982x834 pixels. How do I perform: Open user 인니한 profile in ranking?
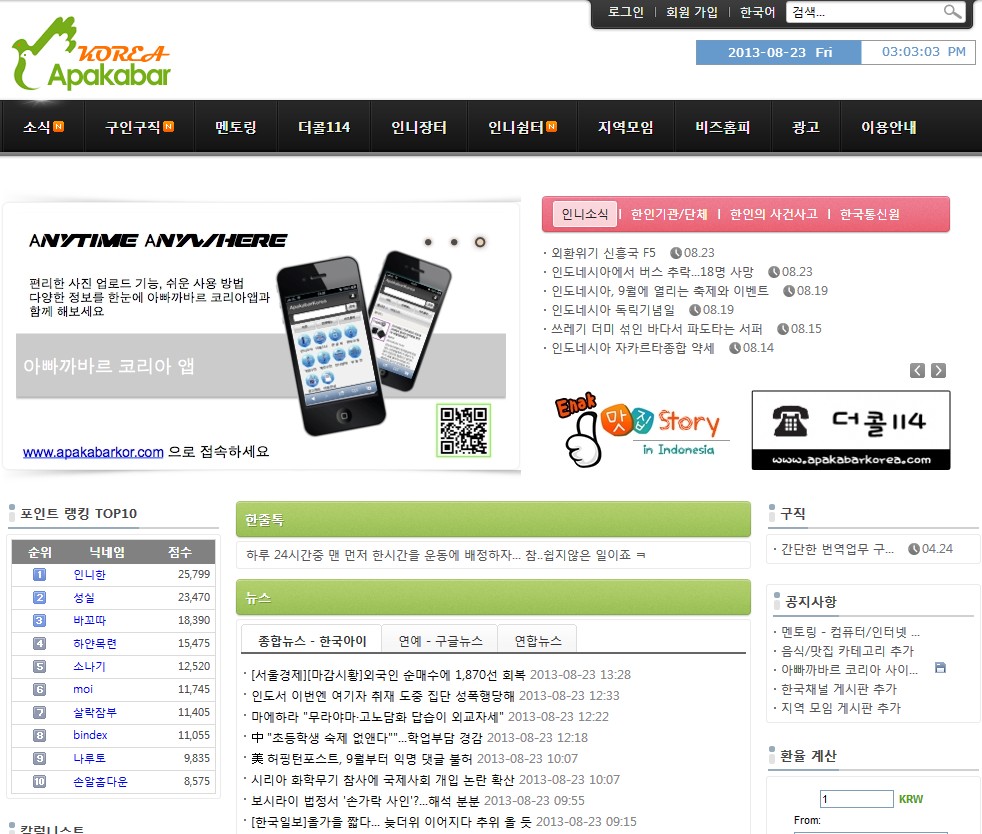coord(90,575)
